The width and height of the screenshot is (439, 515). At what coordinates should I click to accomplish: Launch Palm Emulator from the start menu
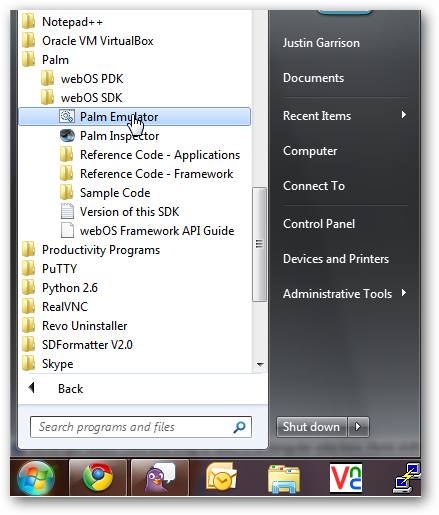(x=135, y=117)
